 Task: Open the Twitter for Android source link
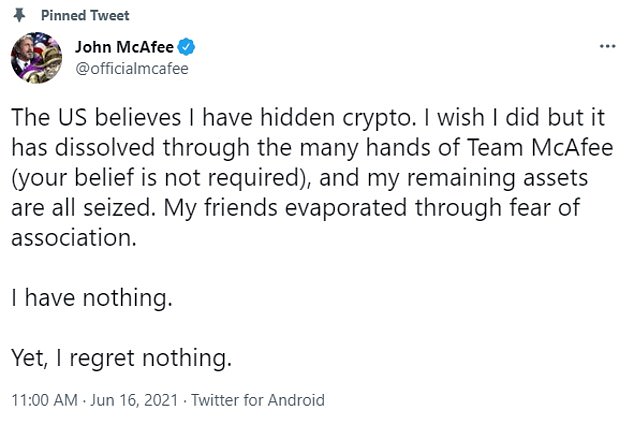258,400
